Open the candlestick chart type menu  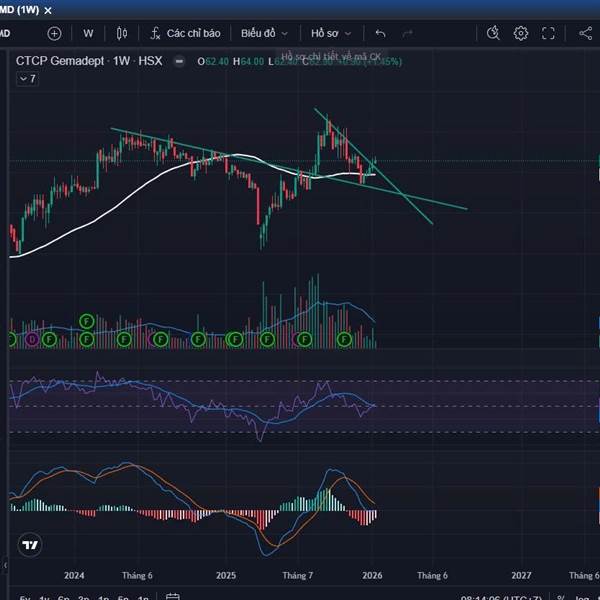(122, 34)
